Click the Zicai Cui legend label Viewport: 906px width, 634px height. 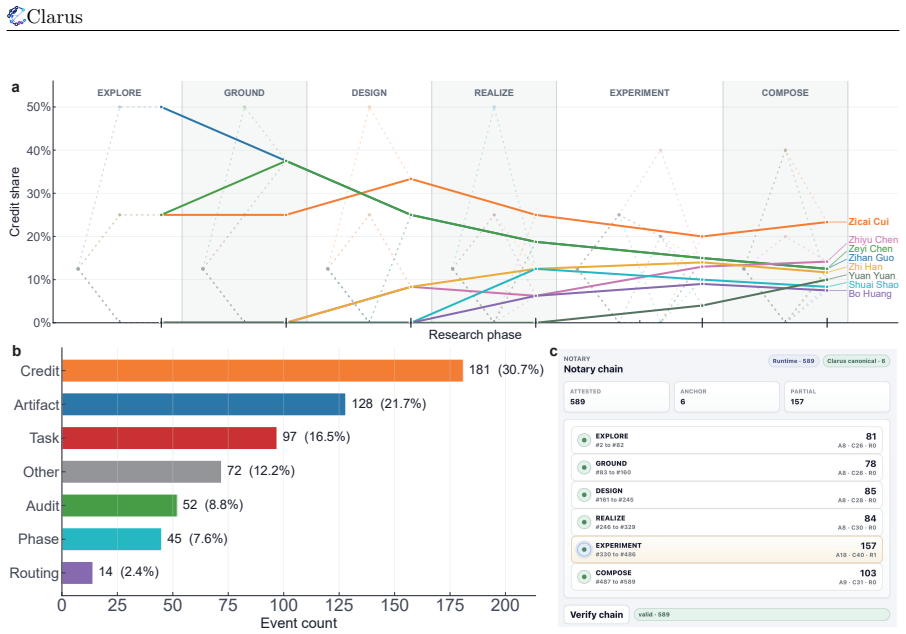click(x=868, y=222)
